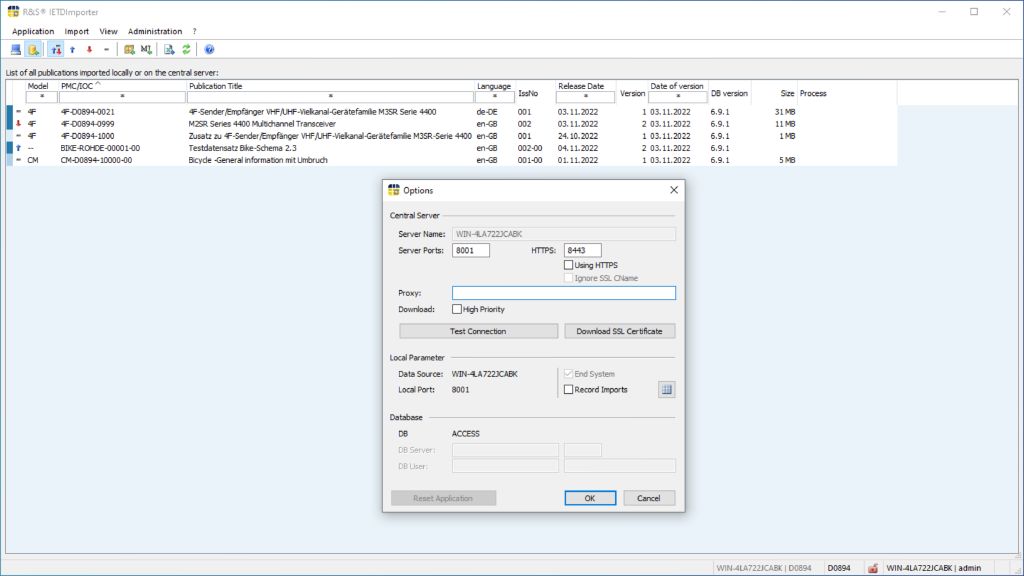This screenshot has height=576, width=1024.
Task: Click the red download status arrow for 4F-D0894-0999
Action: pyautogui.click(x=18, y=123)
